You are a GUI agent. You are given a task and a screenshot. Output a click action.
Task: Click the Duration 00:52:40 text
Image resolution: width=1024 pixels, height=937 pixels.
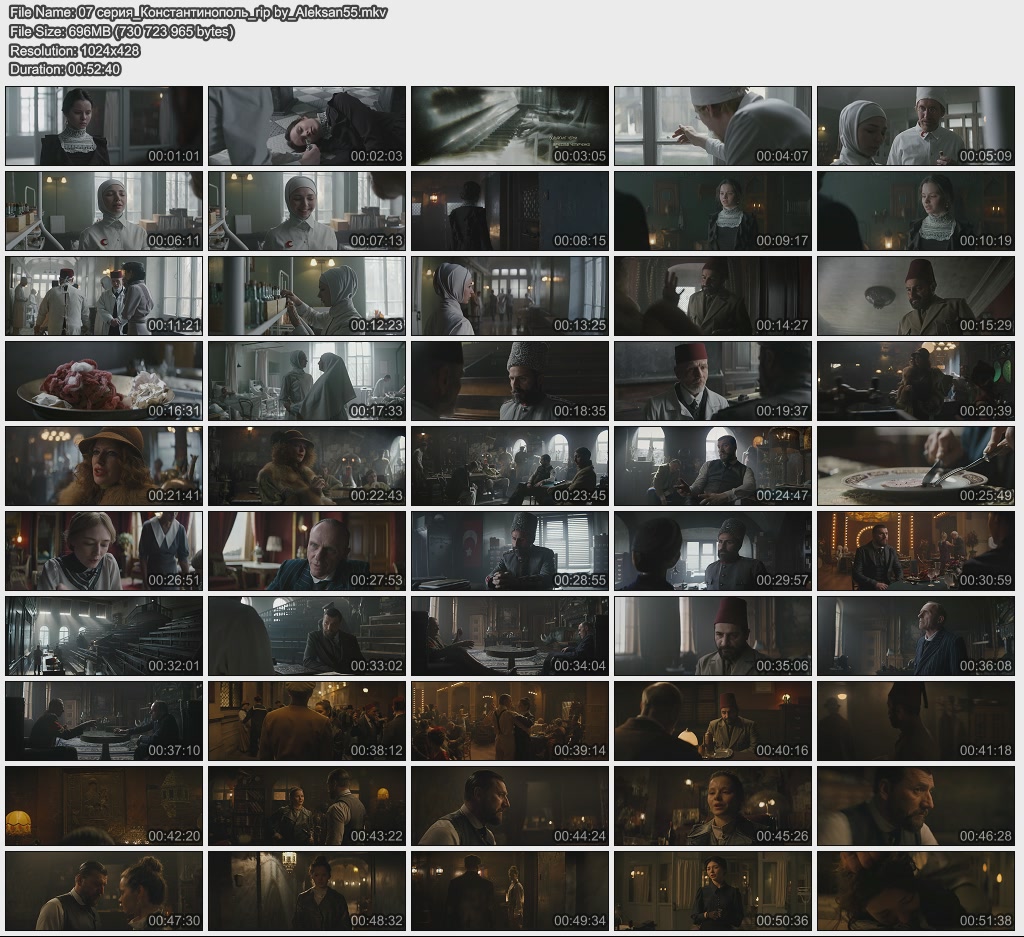(x=65, y=69)
